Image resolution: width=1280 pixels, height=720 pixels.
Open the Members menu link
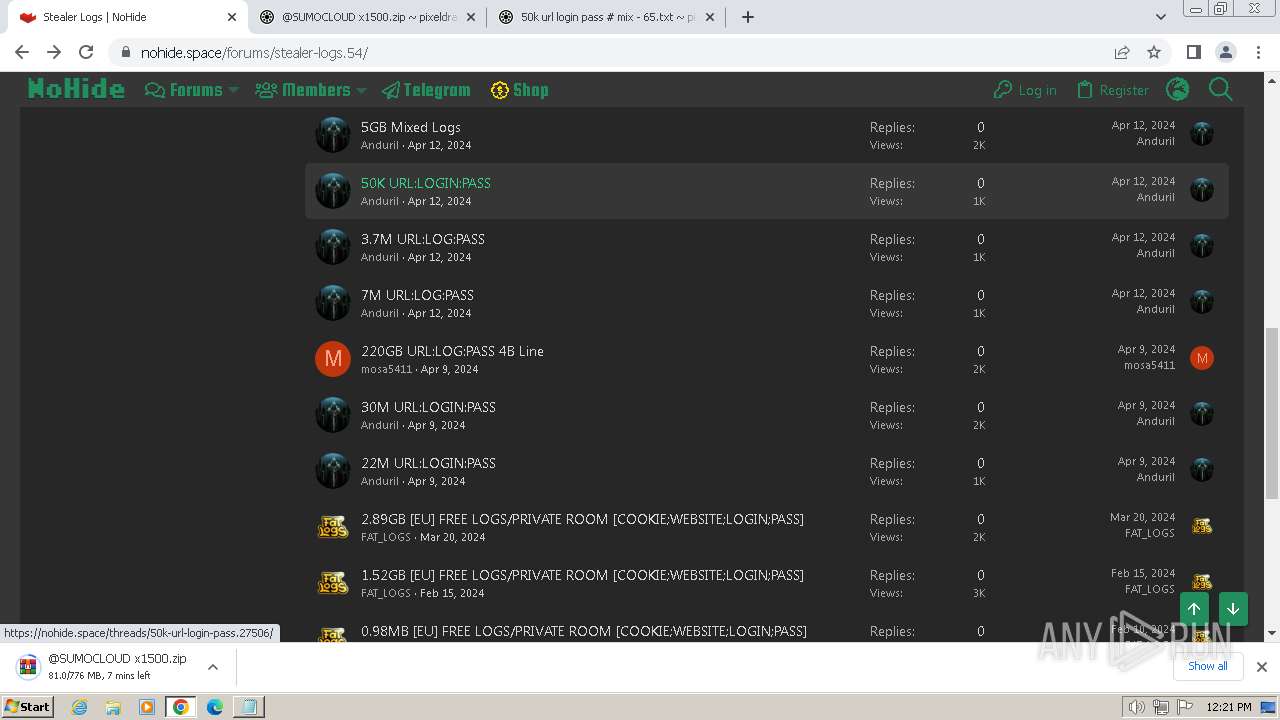point(303,90)
